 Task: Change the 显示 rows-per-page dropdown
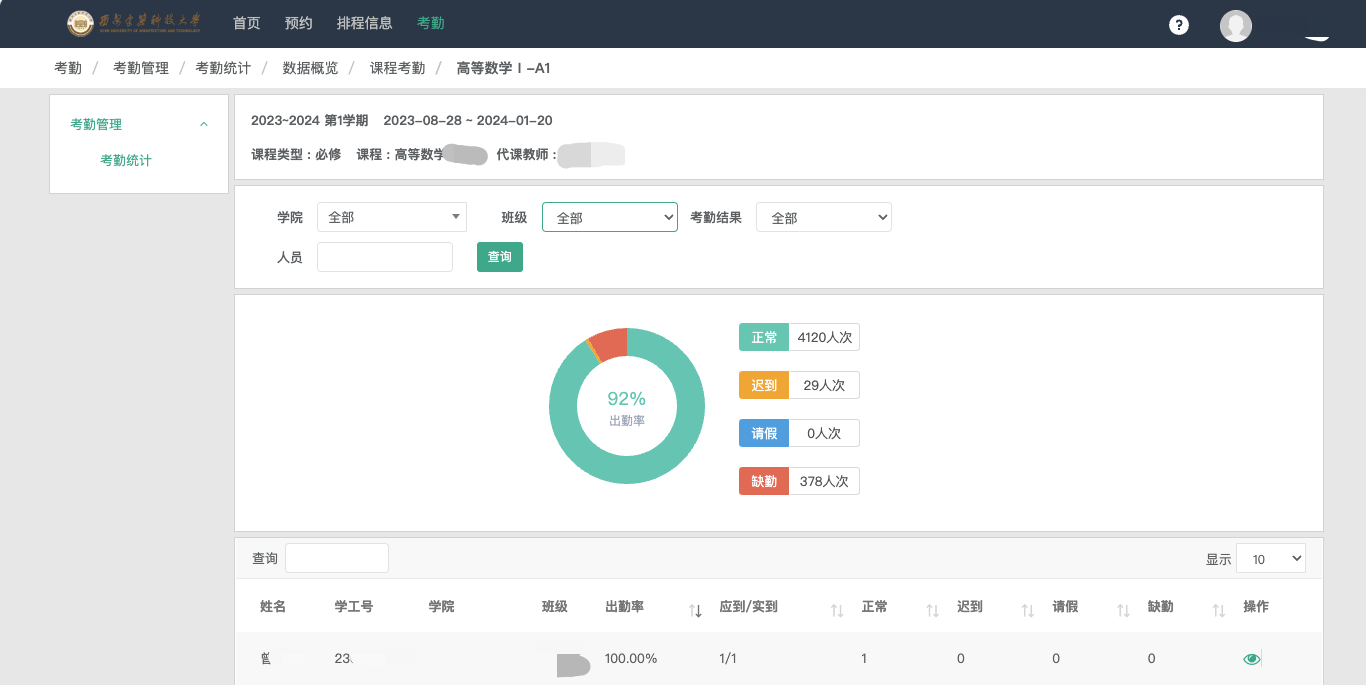coord(1271,559)
